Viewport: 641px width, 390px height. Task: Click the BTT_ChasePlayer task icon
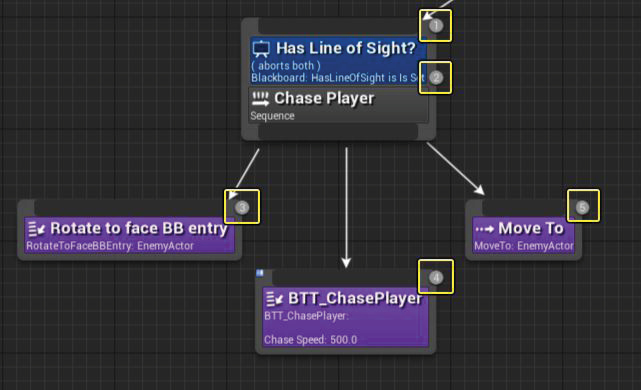click(274, 299)
